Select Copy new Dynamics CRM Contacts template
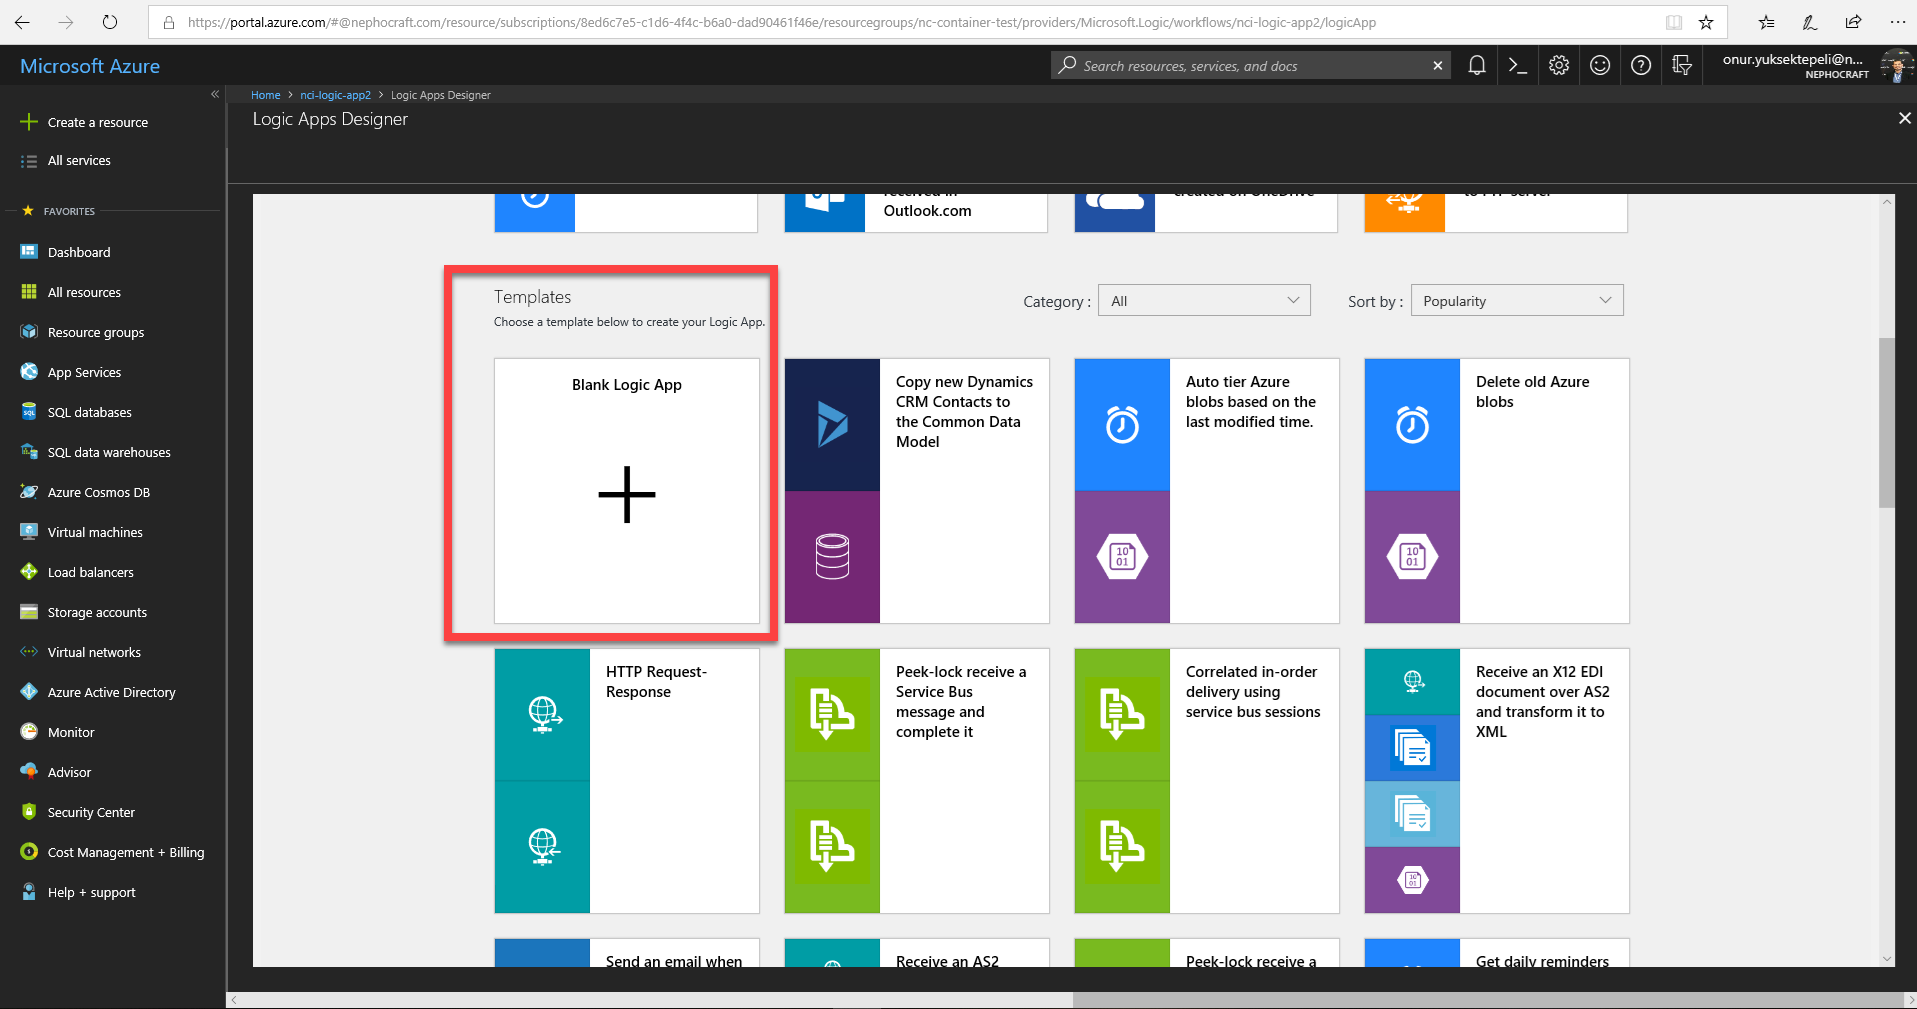Viewport: 1917px width, 1009px height. pyautogui.click(x=917, y=491)
